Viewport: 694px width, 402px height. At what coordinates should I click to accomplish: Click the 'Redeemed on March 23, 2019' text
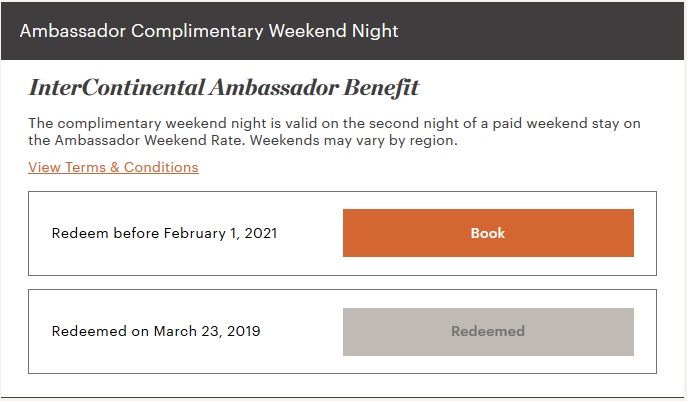tap(155, 331)
